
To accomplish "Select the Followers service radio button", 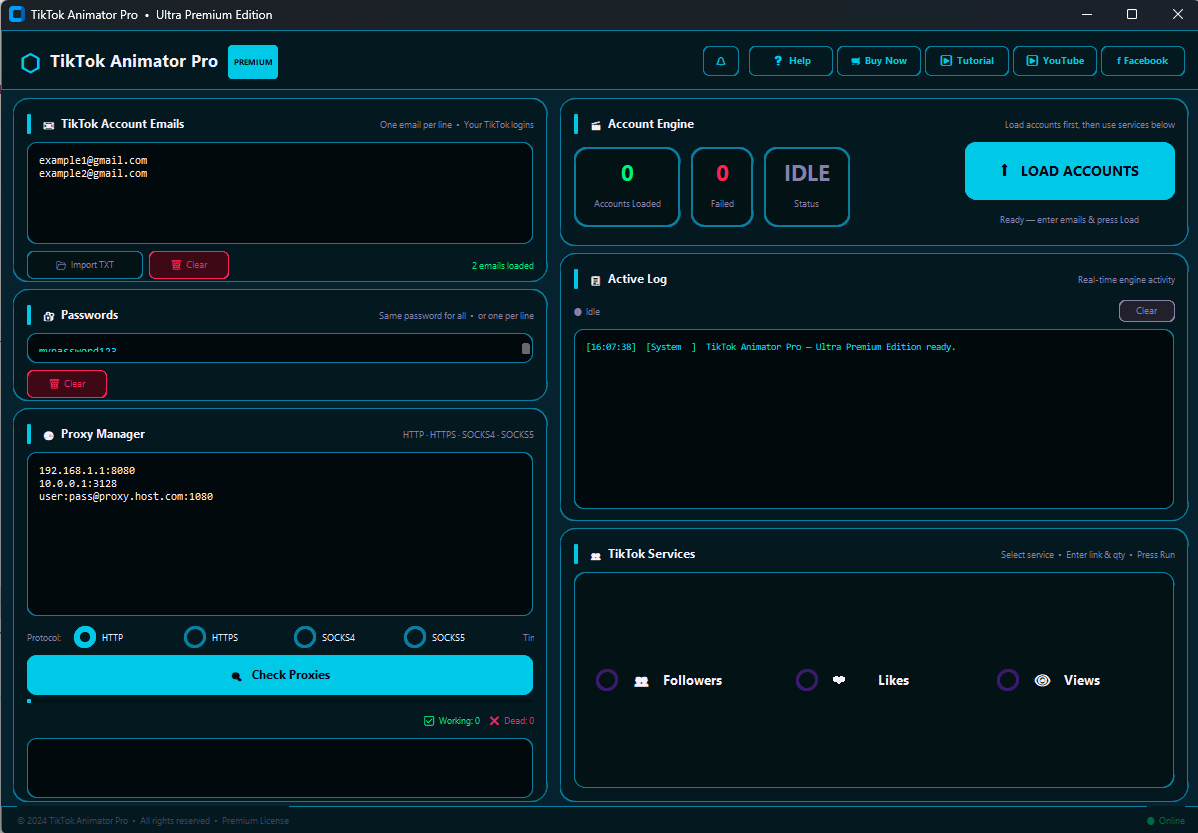I will coord(607,680).
